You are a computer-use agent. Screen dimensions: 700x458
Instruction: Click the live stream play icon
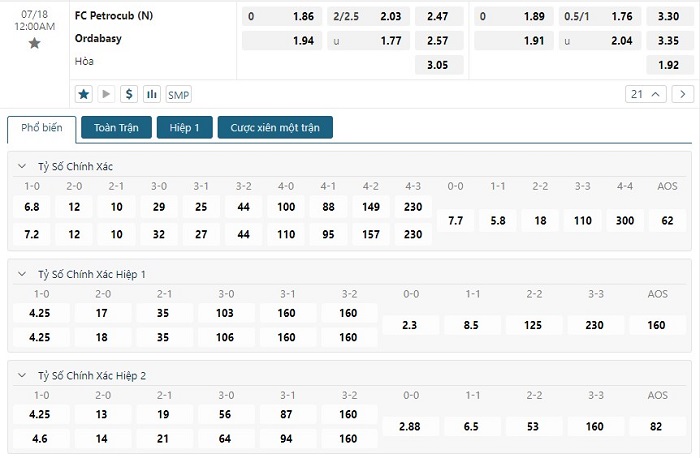106,94
